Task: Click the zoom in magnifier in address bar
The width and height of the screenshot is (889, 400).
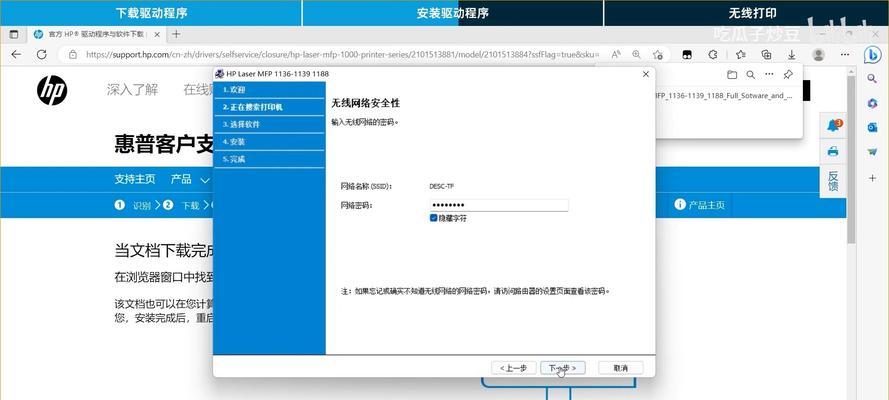Action: click(636, 55)
